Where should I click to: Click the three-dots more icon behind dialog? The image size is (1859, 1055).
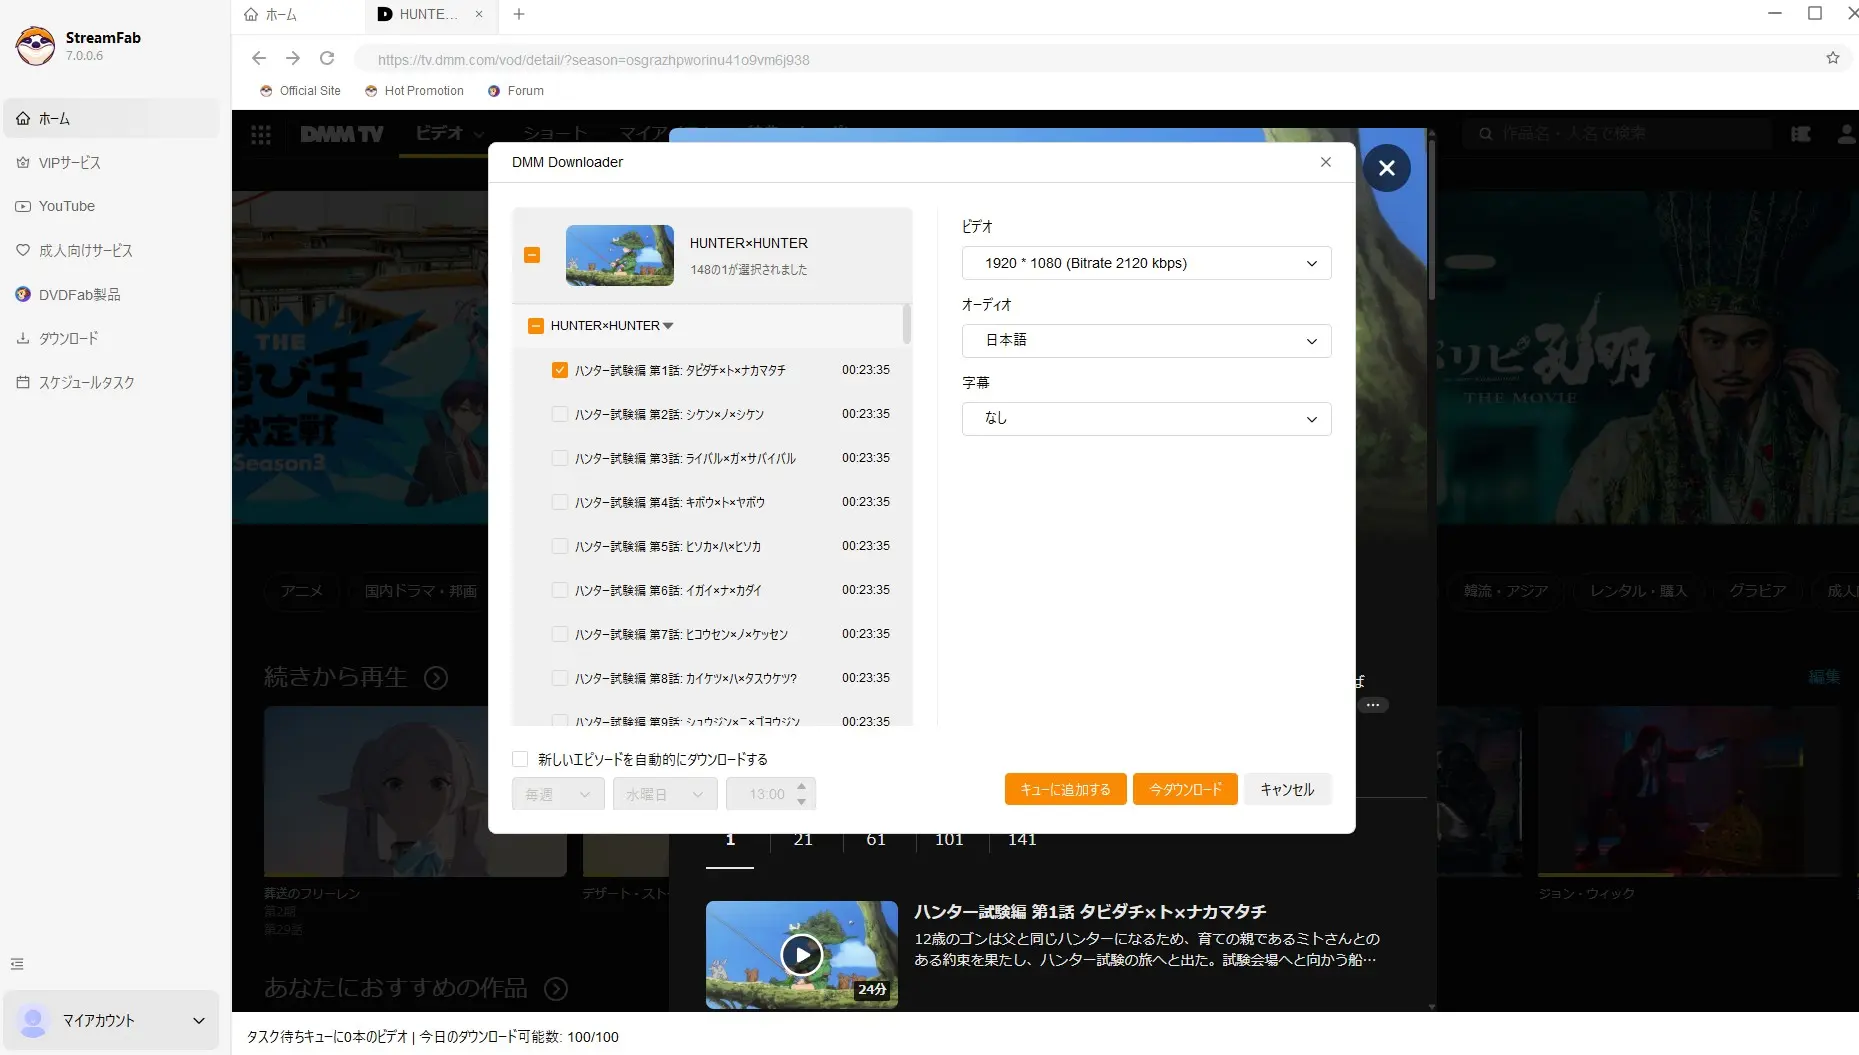coord(1373,705)
